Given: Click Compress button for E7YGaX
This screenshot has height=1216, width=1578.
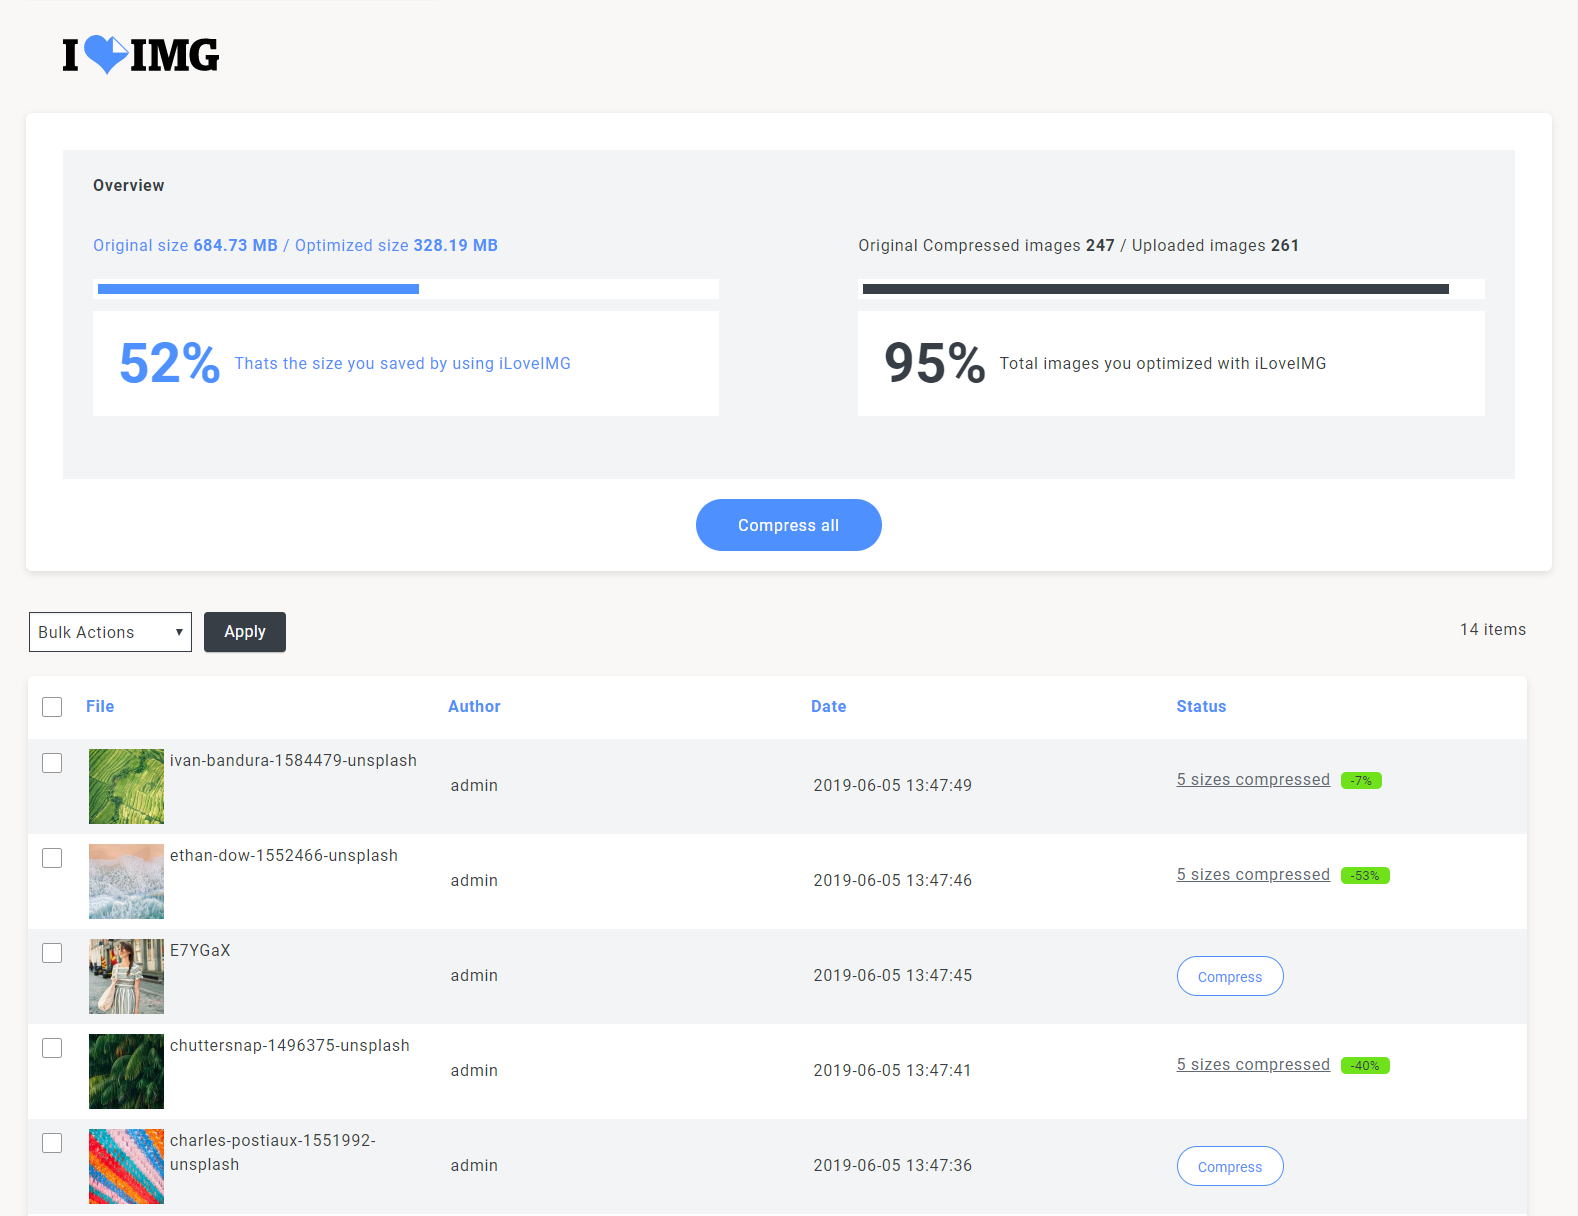Looking at the screenshot, I should pos(1229,977).
